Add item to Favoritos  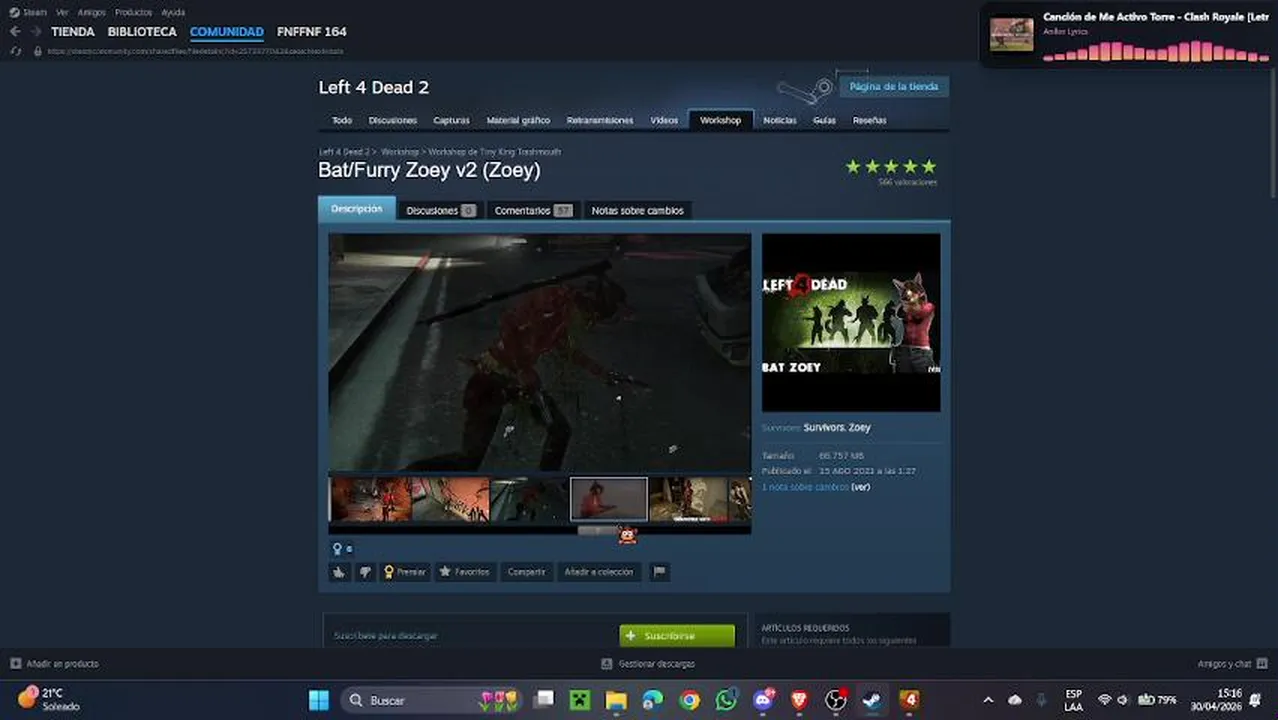point(465,572)
